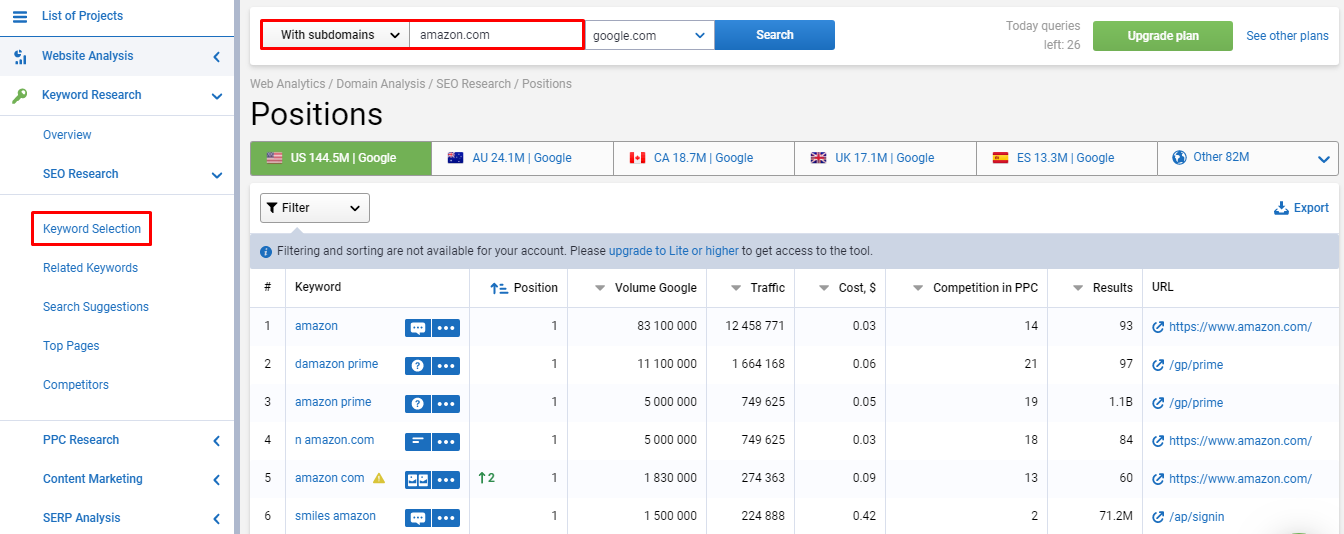Viewport: 1344px width, 534px height.
Task: Expand the SERP Analysis section
Action: [217, 519]
